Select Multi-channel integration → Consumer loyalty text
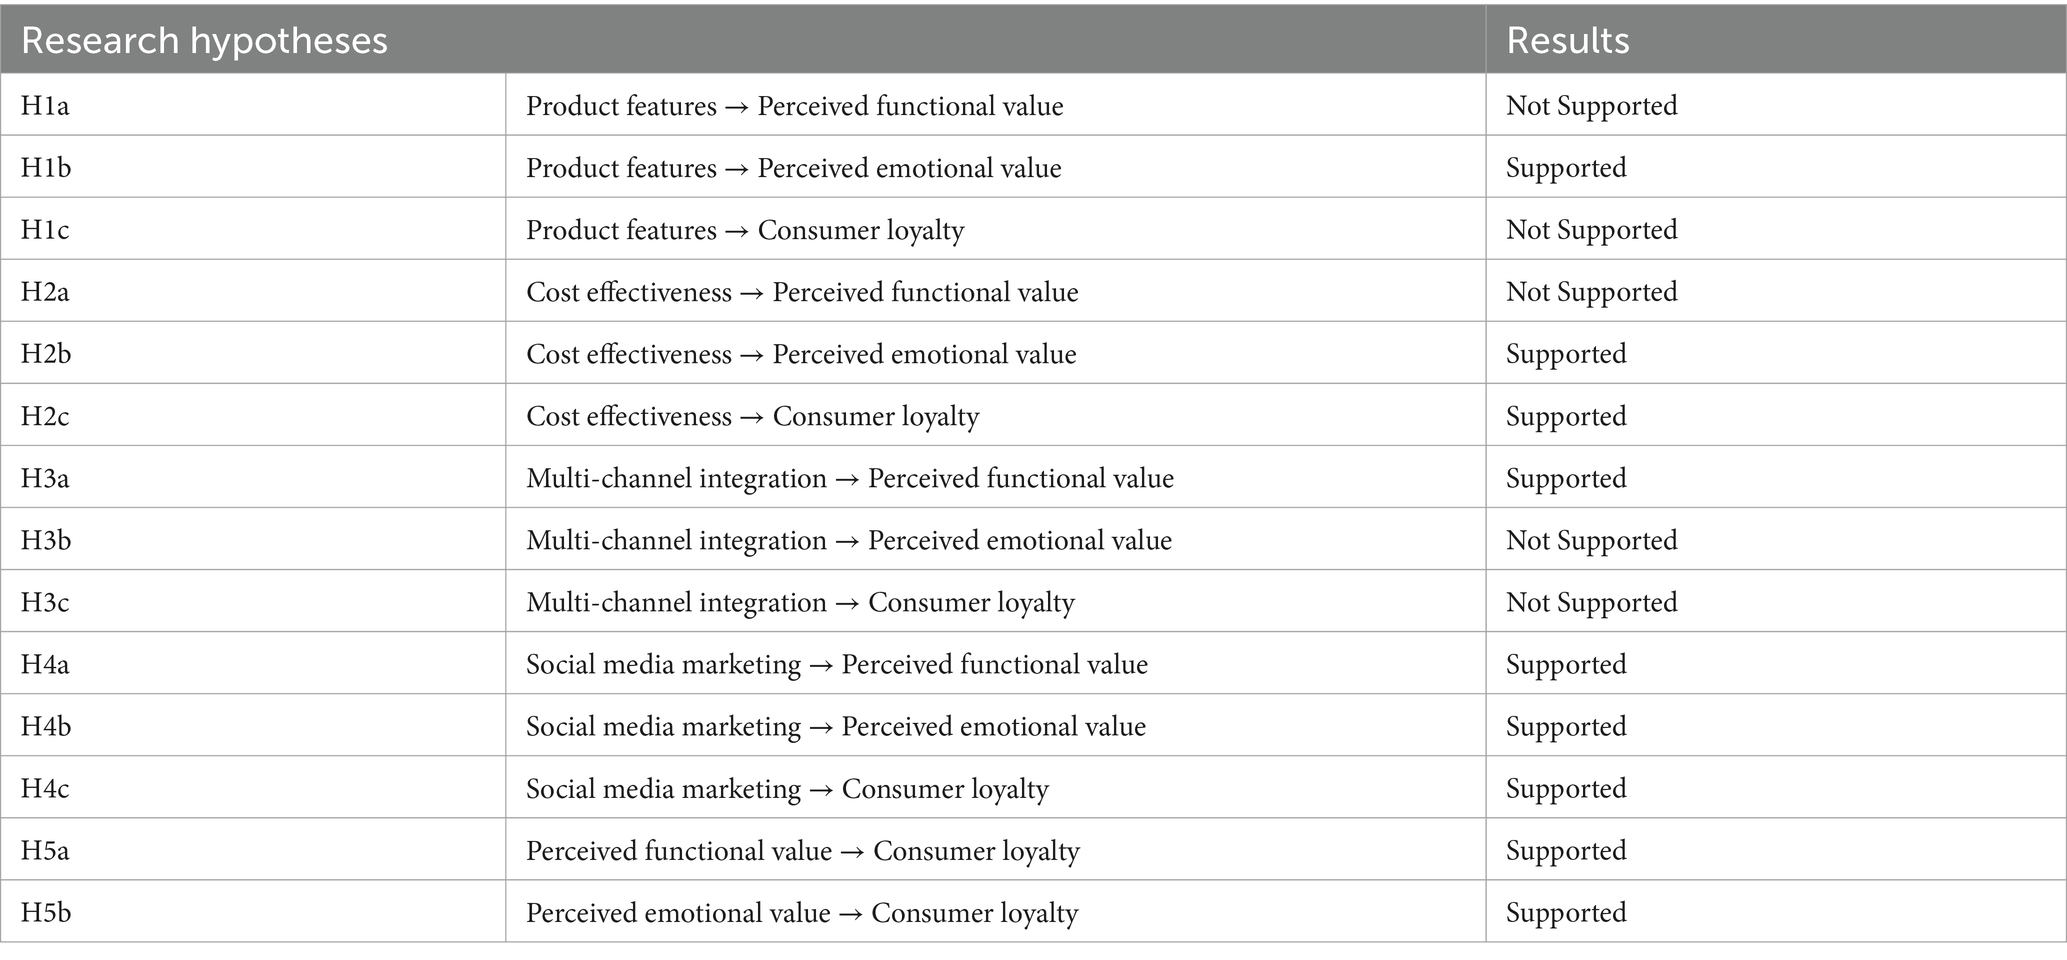 800,602
